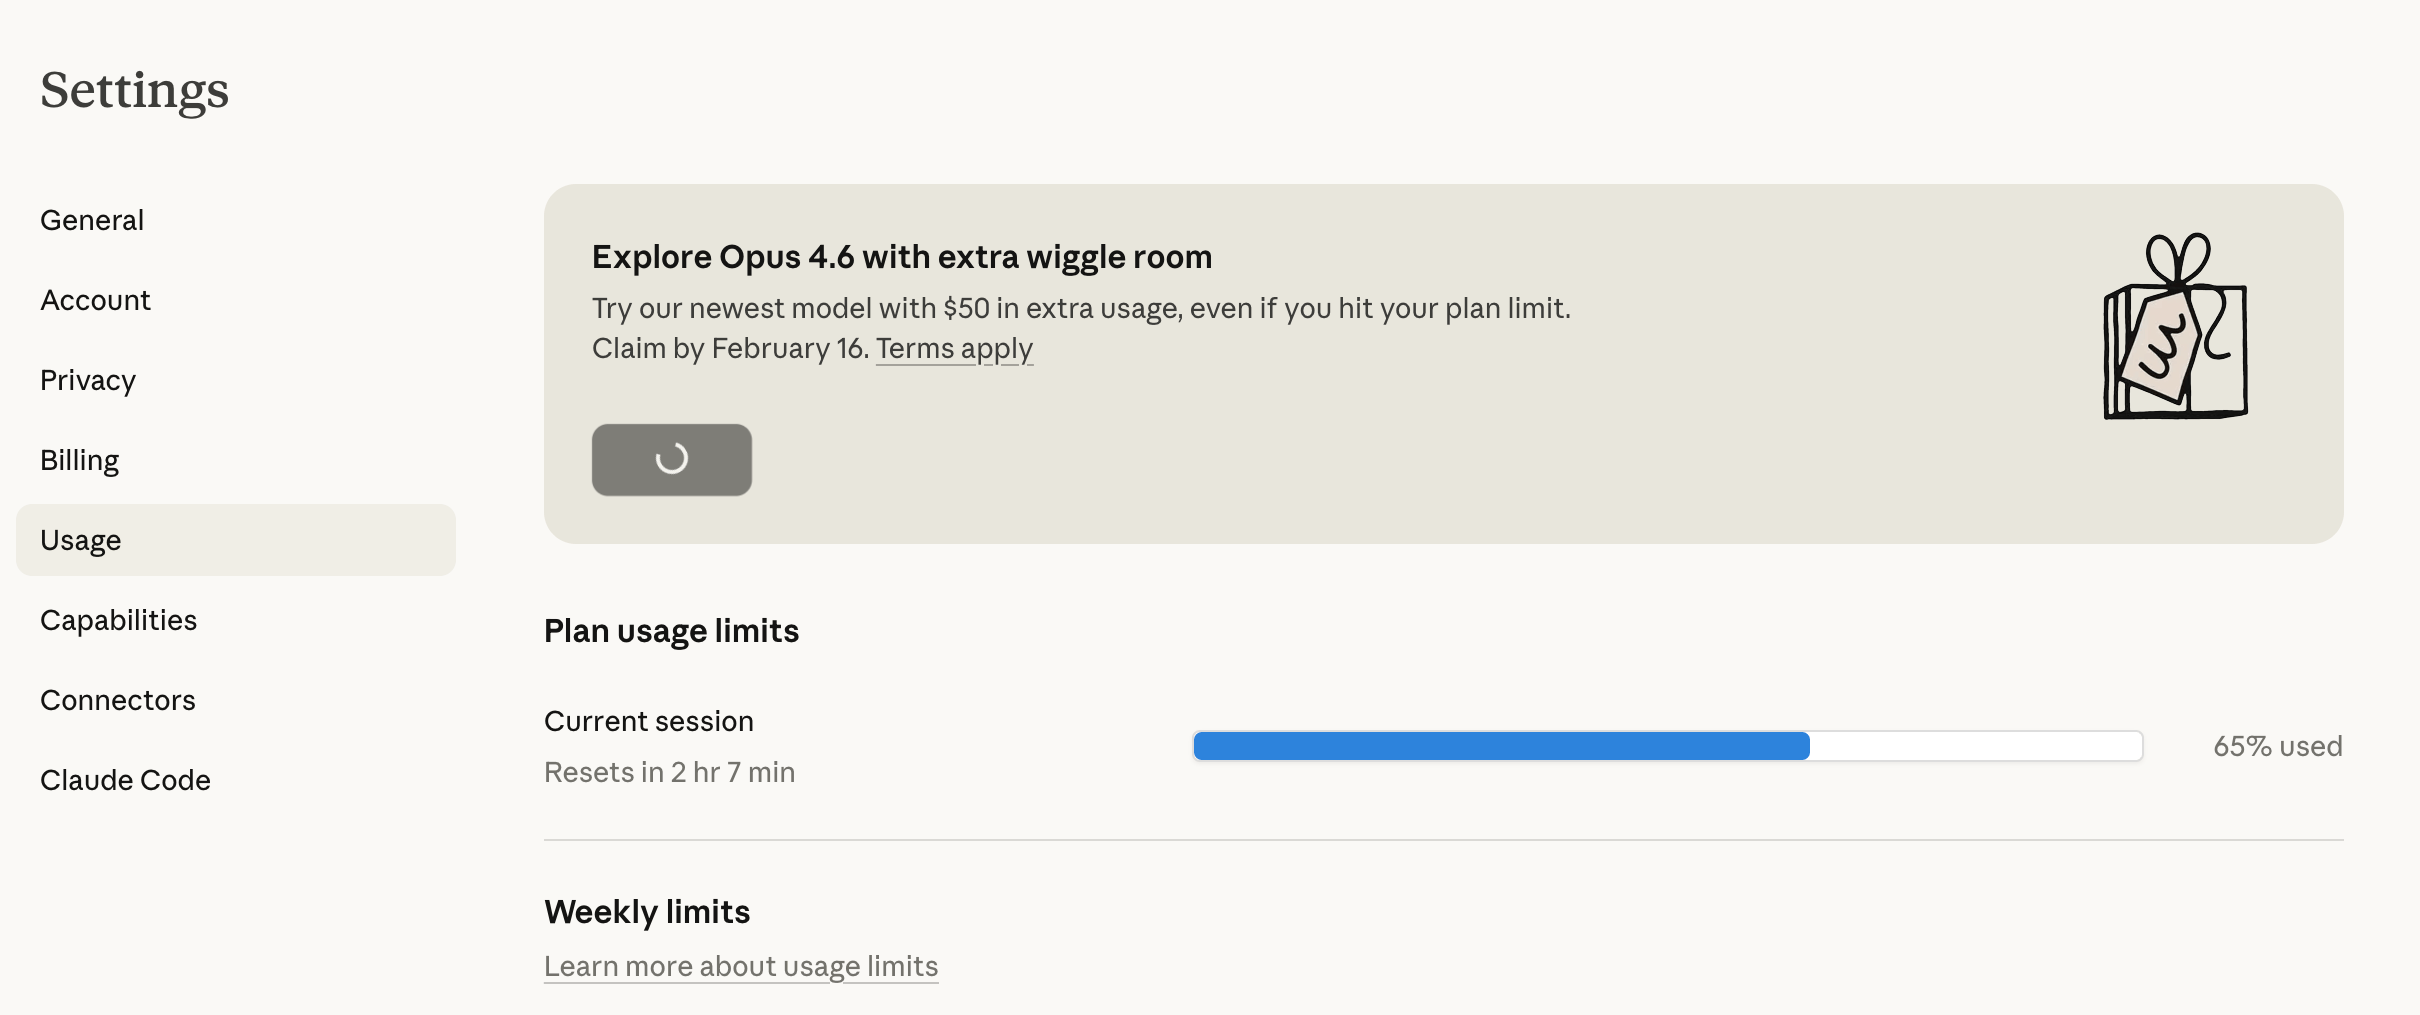Click the current session usage bar
2420x1015 pixels.
(x=1667, y=746)
